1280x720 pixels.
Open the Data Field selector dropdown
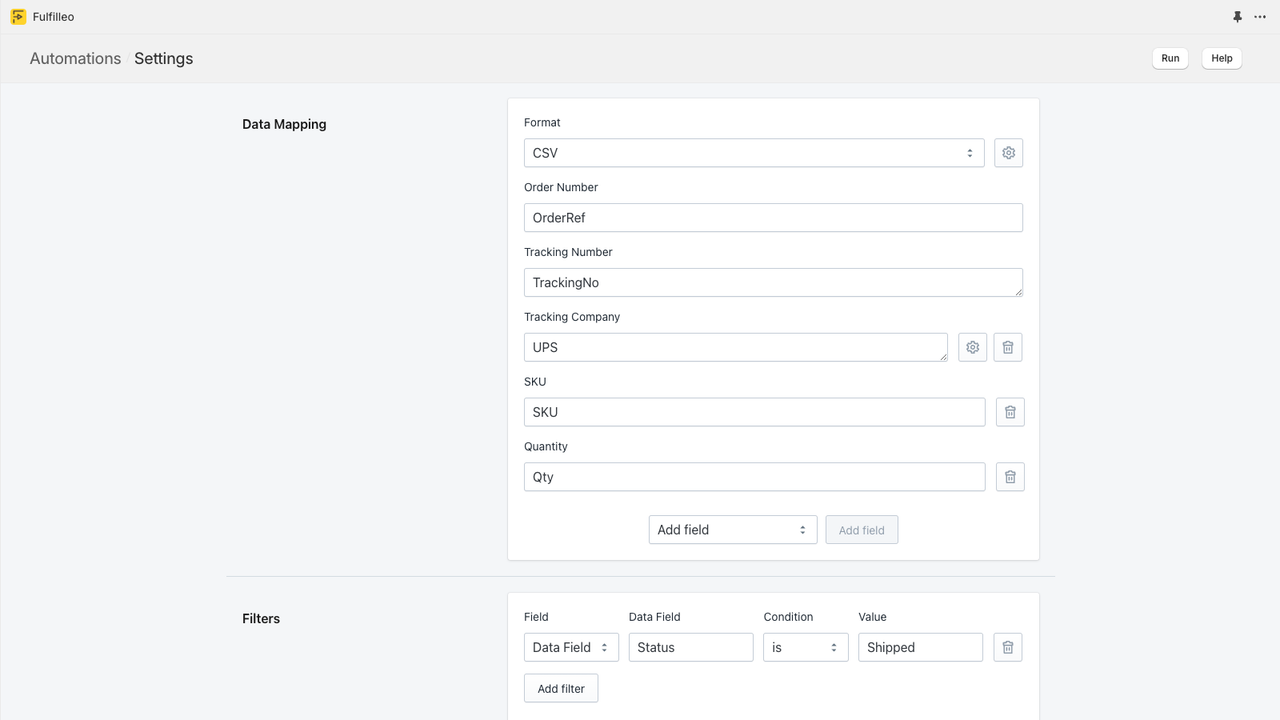pyautogui.click(x=571, y=647)
